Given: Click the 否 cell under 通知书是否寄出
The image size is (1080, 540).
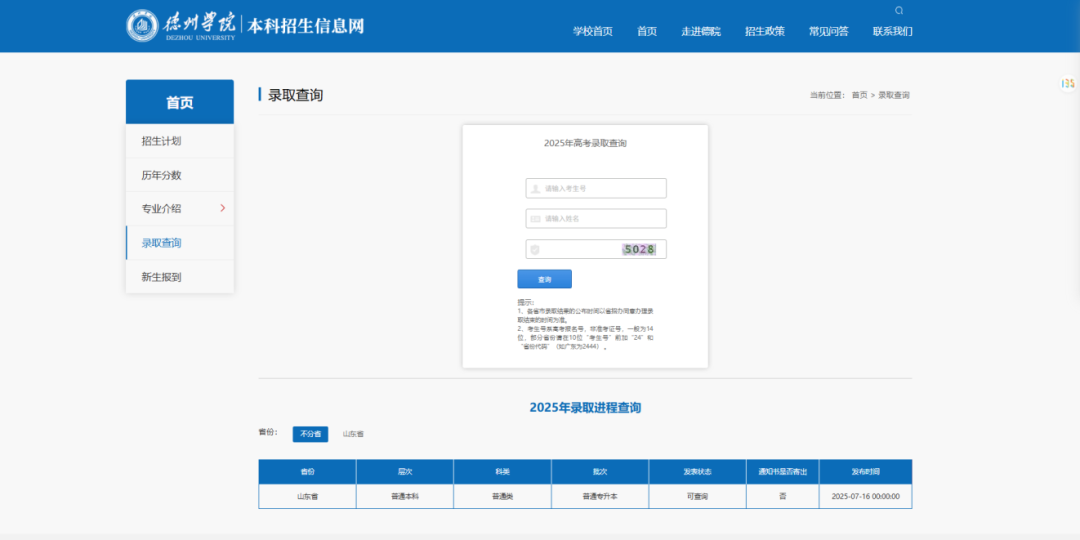Looking at the screenshot, I should click(782, 496).
